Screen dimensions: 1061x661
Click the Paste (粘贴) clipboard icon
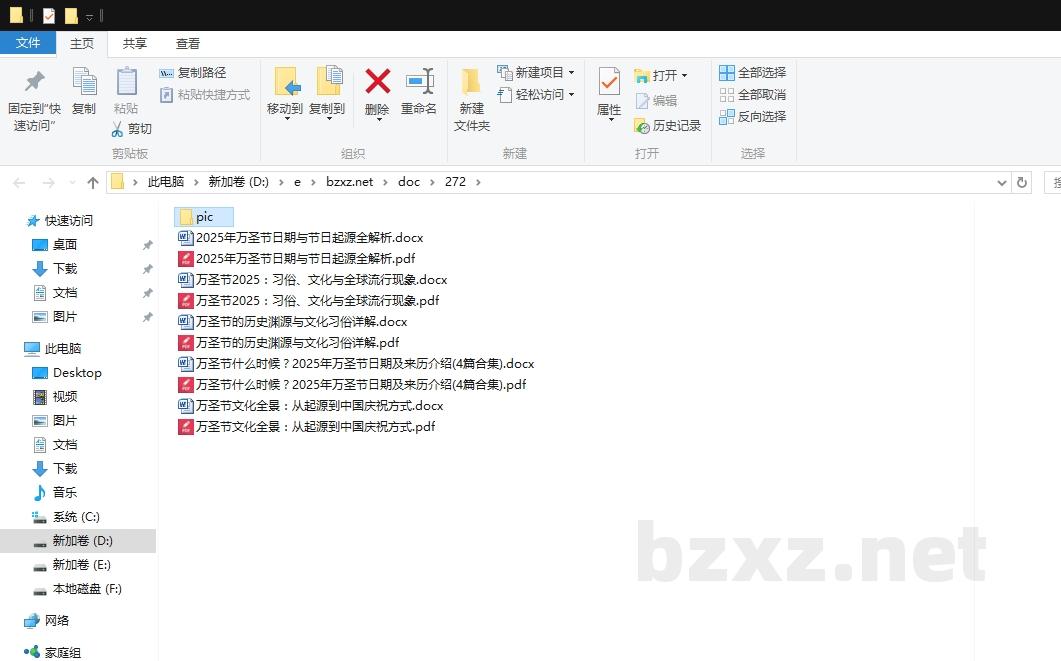126,82
